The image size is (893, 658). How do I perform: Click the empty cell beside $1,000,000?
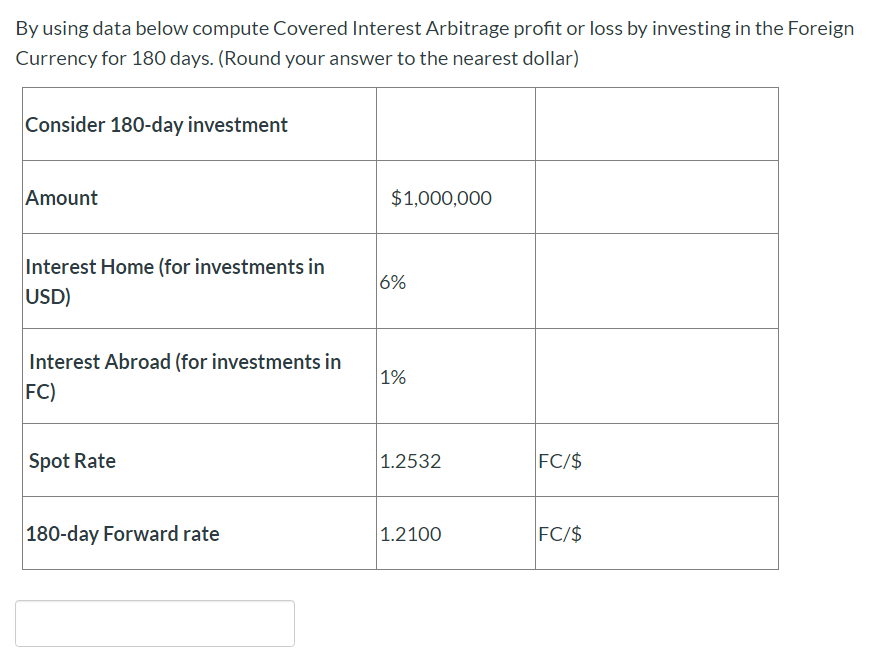657,197
